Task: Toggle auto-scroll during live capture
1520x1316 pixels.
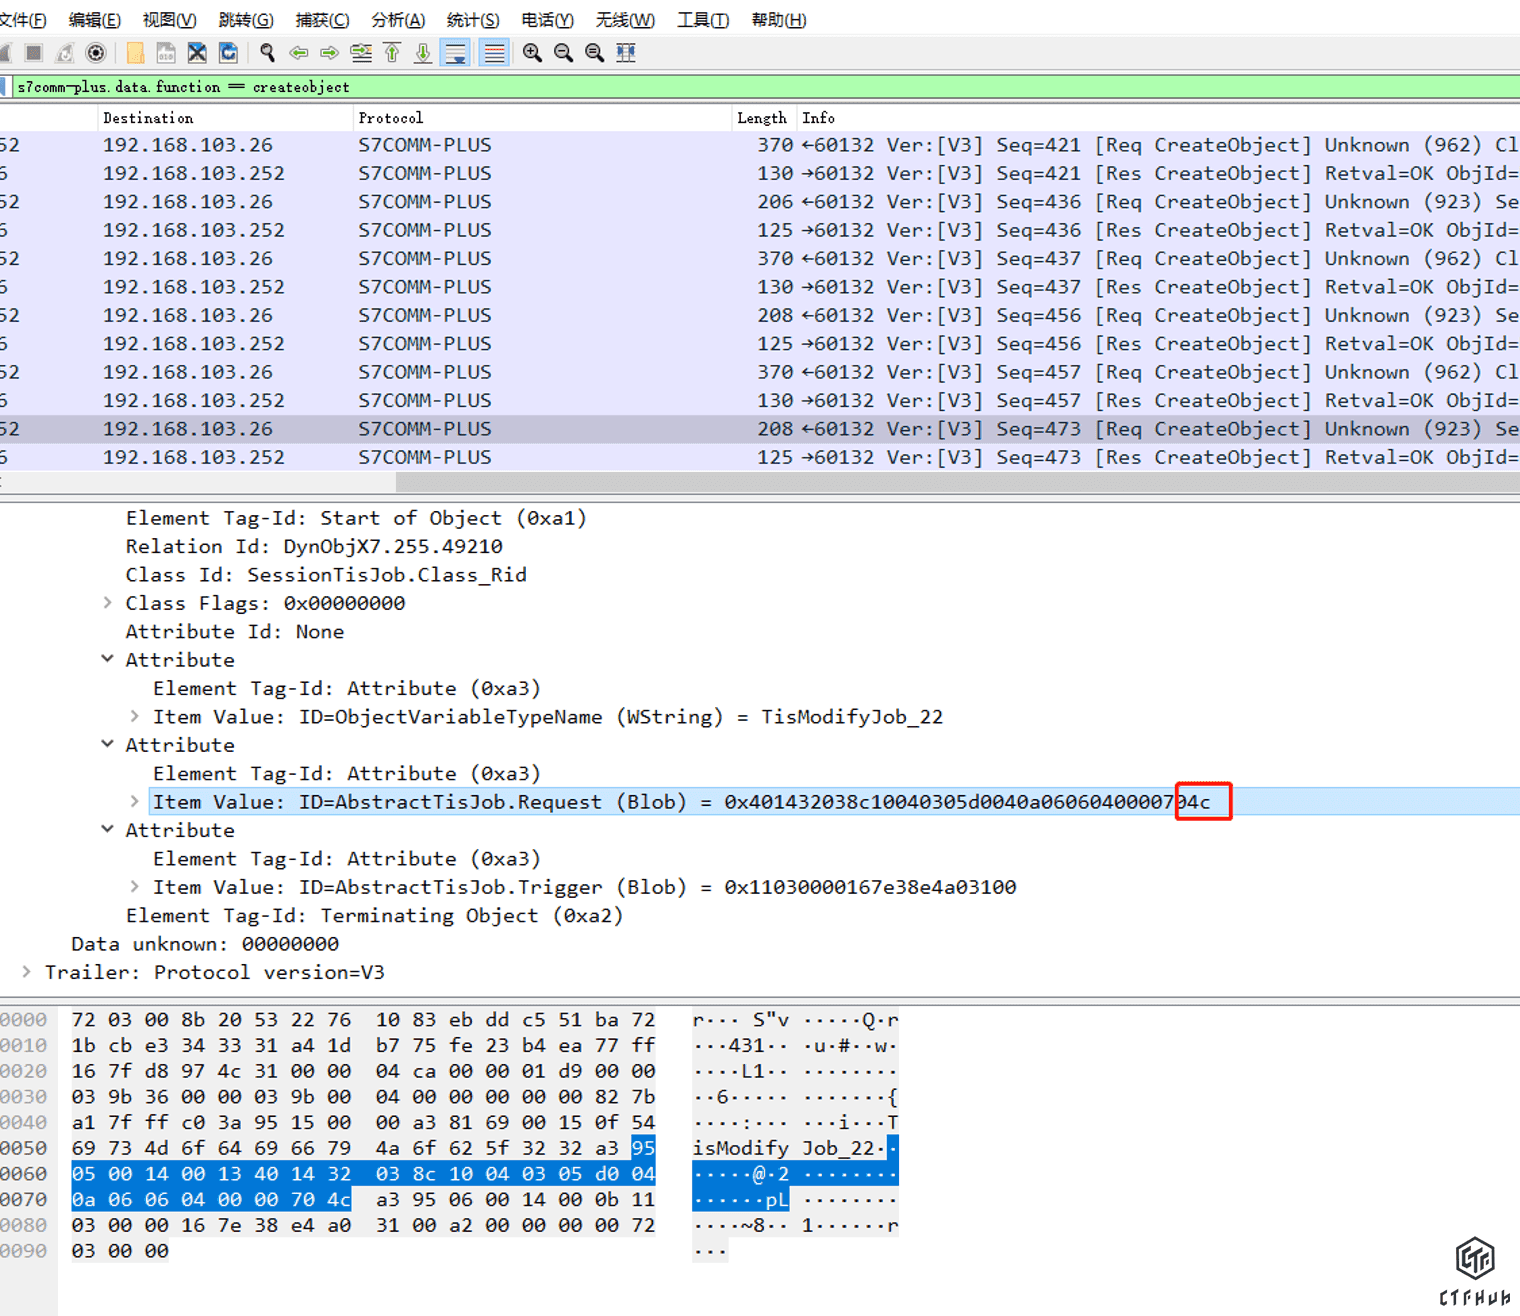Action: click(x=456, y=53)
